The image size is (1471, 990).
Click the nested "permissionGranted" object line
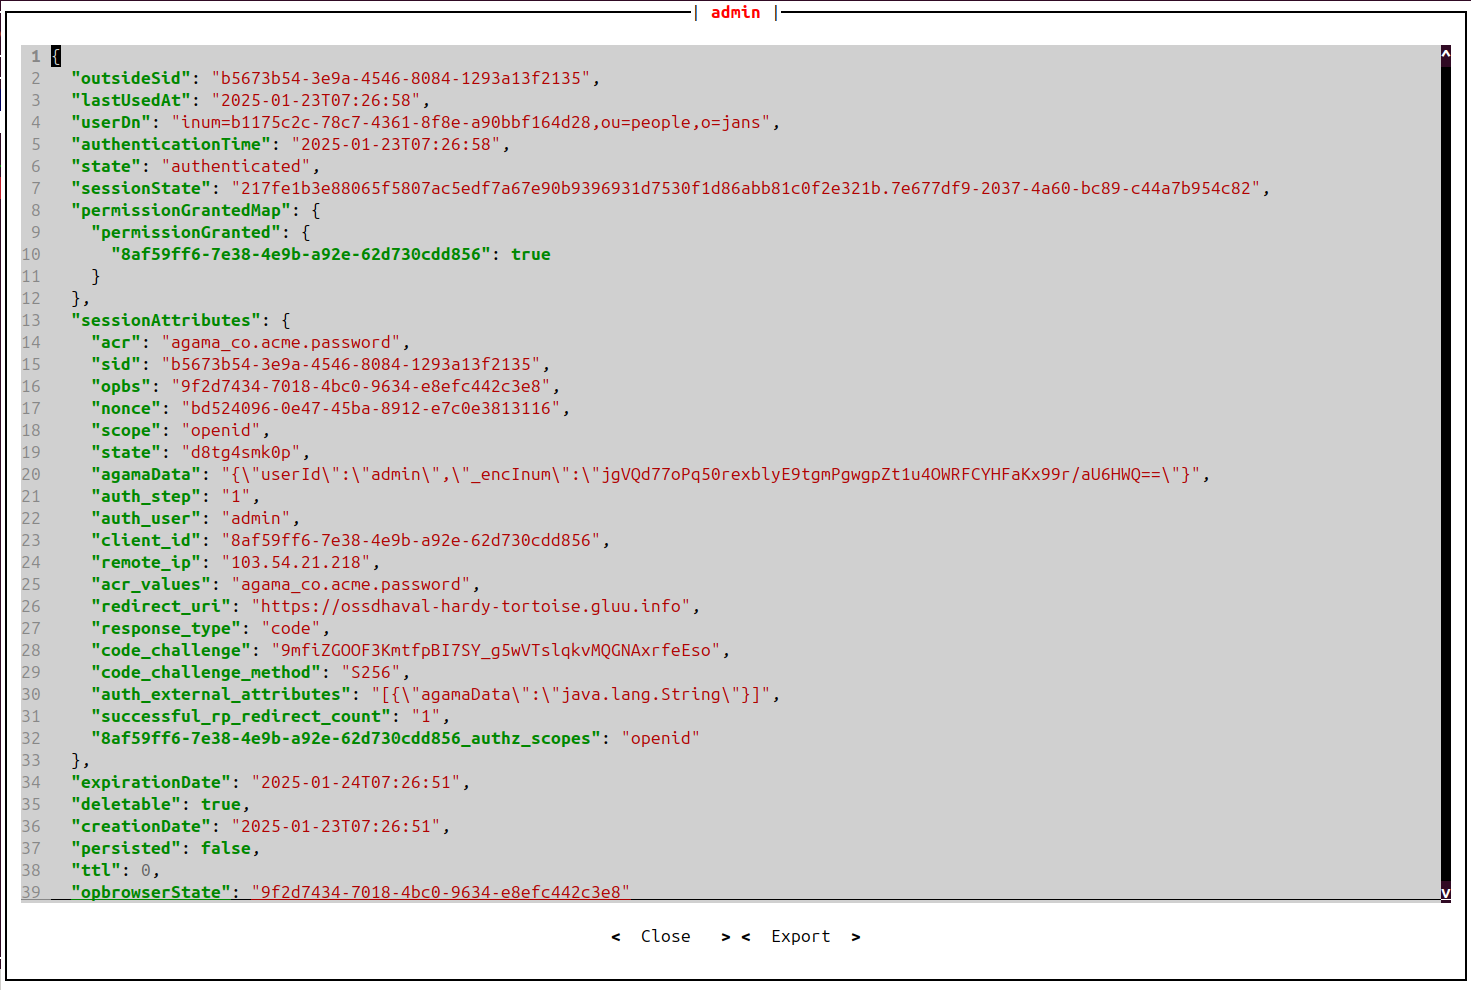[x=185, y=232]
